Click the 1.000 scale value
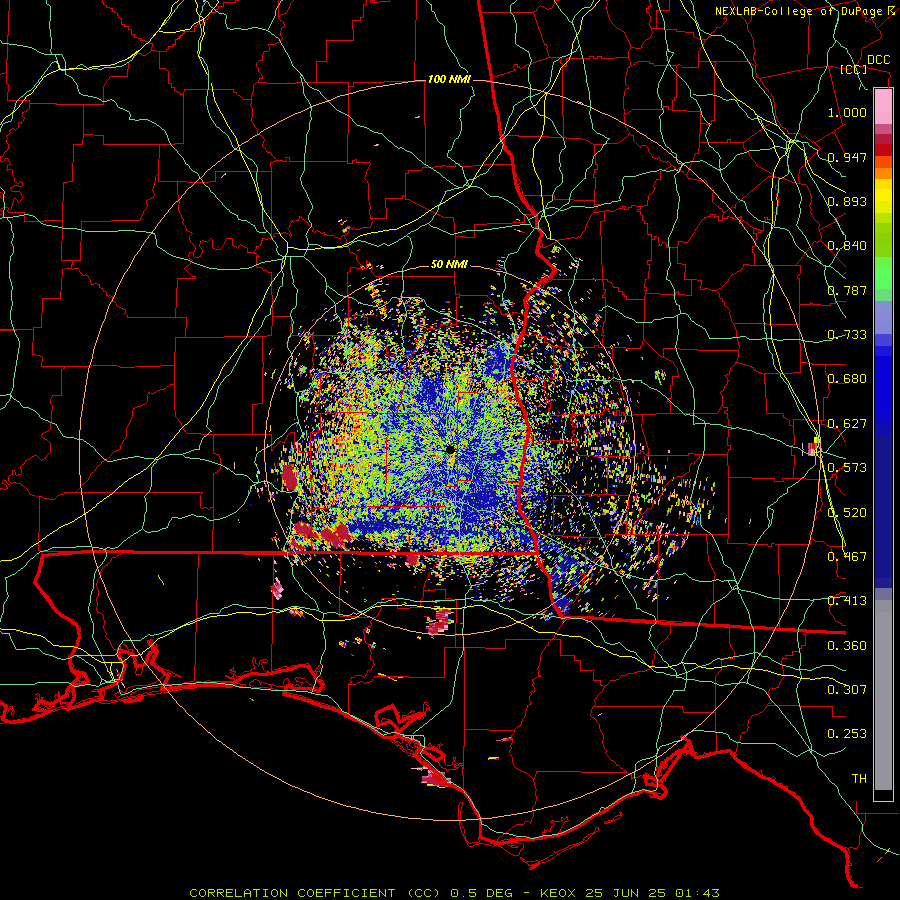900x900 pixels. (847, 112)
